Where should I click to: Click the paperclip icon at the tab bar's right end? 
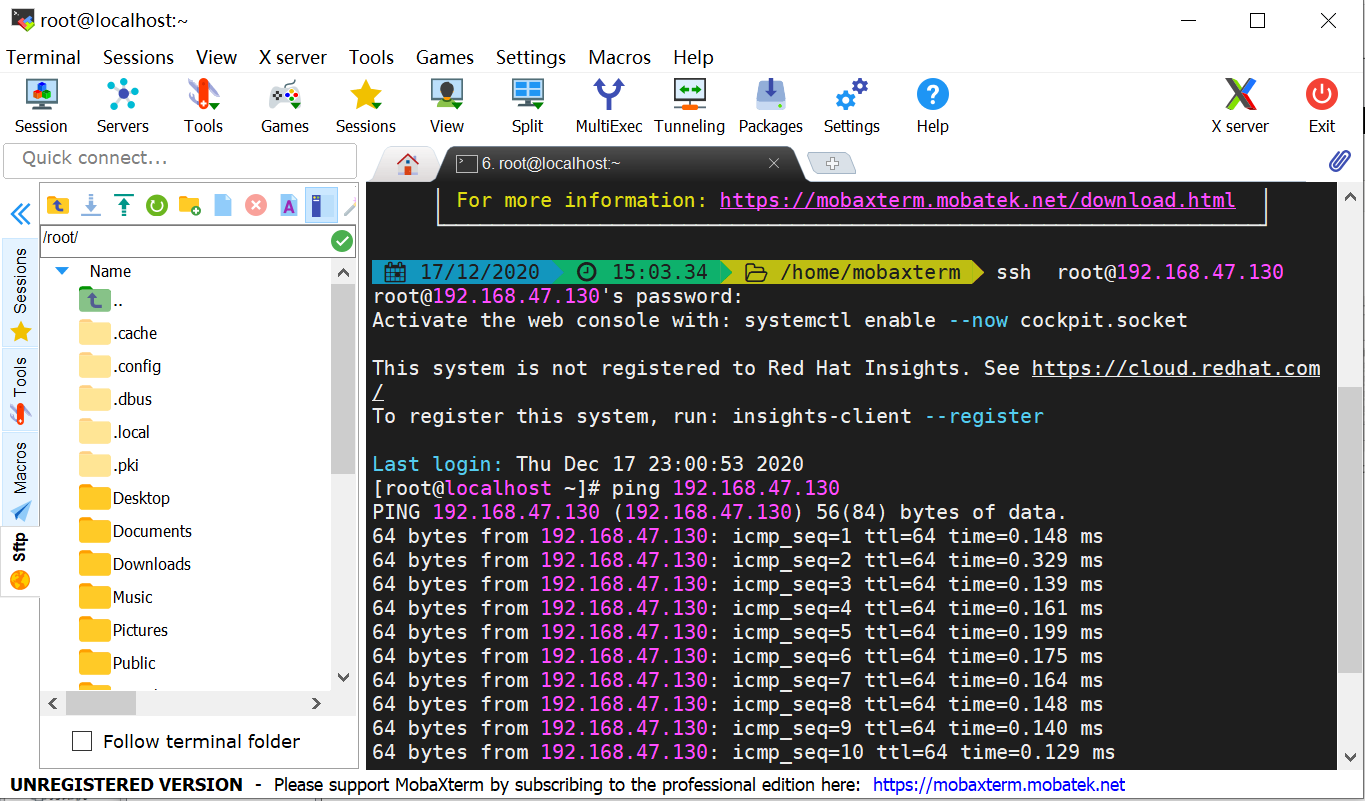[x=1340, y=162]
